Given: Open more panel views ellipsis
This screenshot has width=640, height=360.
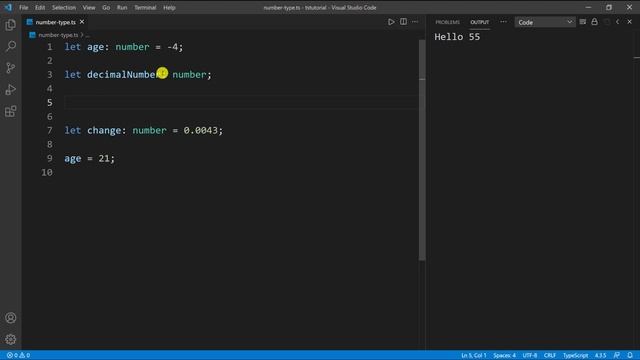Looking at the screenshot, I should (503, 22).
